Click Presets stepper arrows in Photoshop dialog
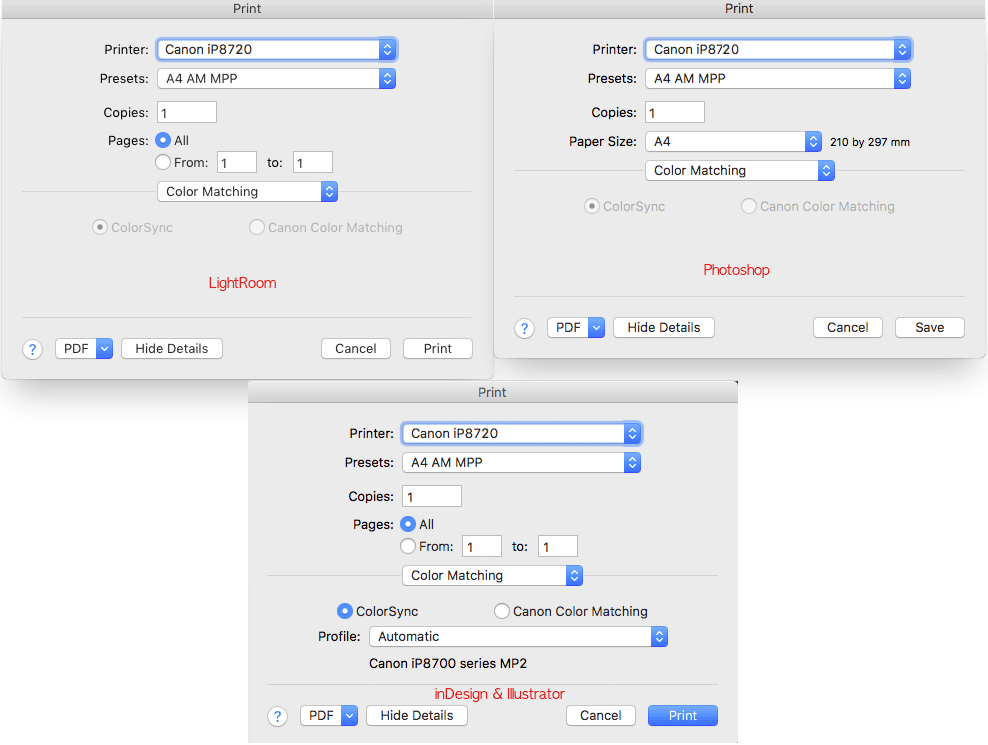This screenshot has width=988, height=745. point(901,78)
